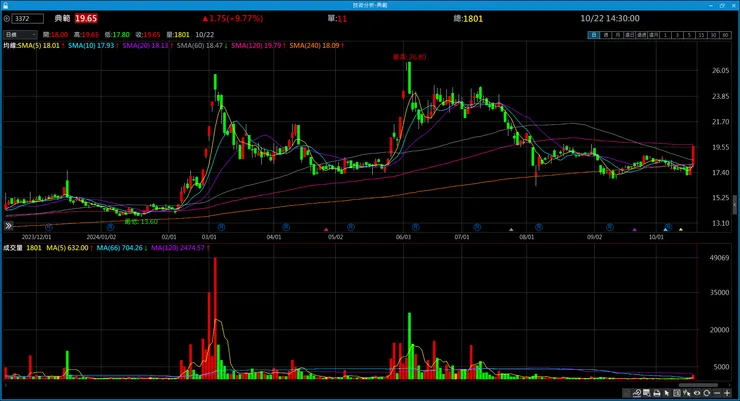Click the stock code 3372 input field

click(28, 19)
